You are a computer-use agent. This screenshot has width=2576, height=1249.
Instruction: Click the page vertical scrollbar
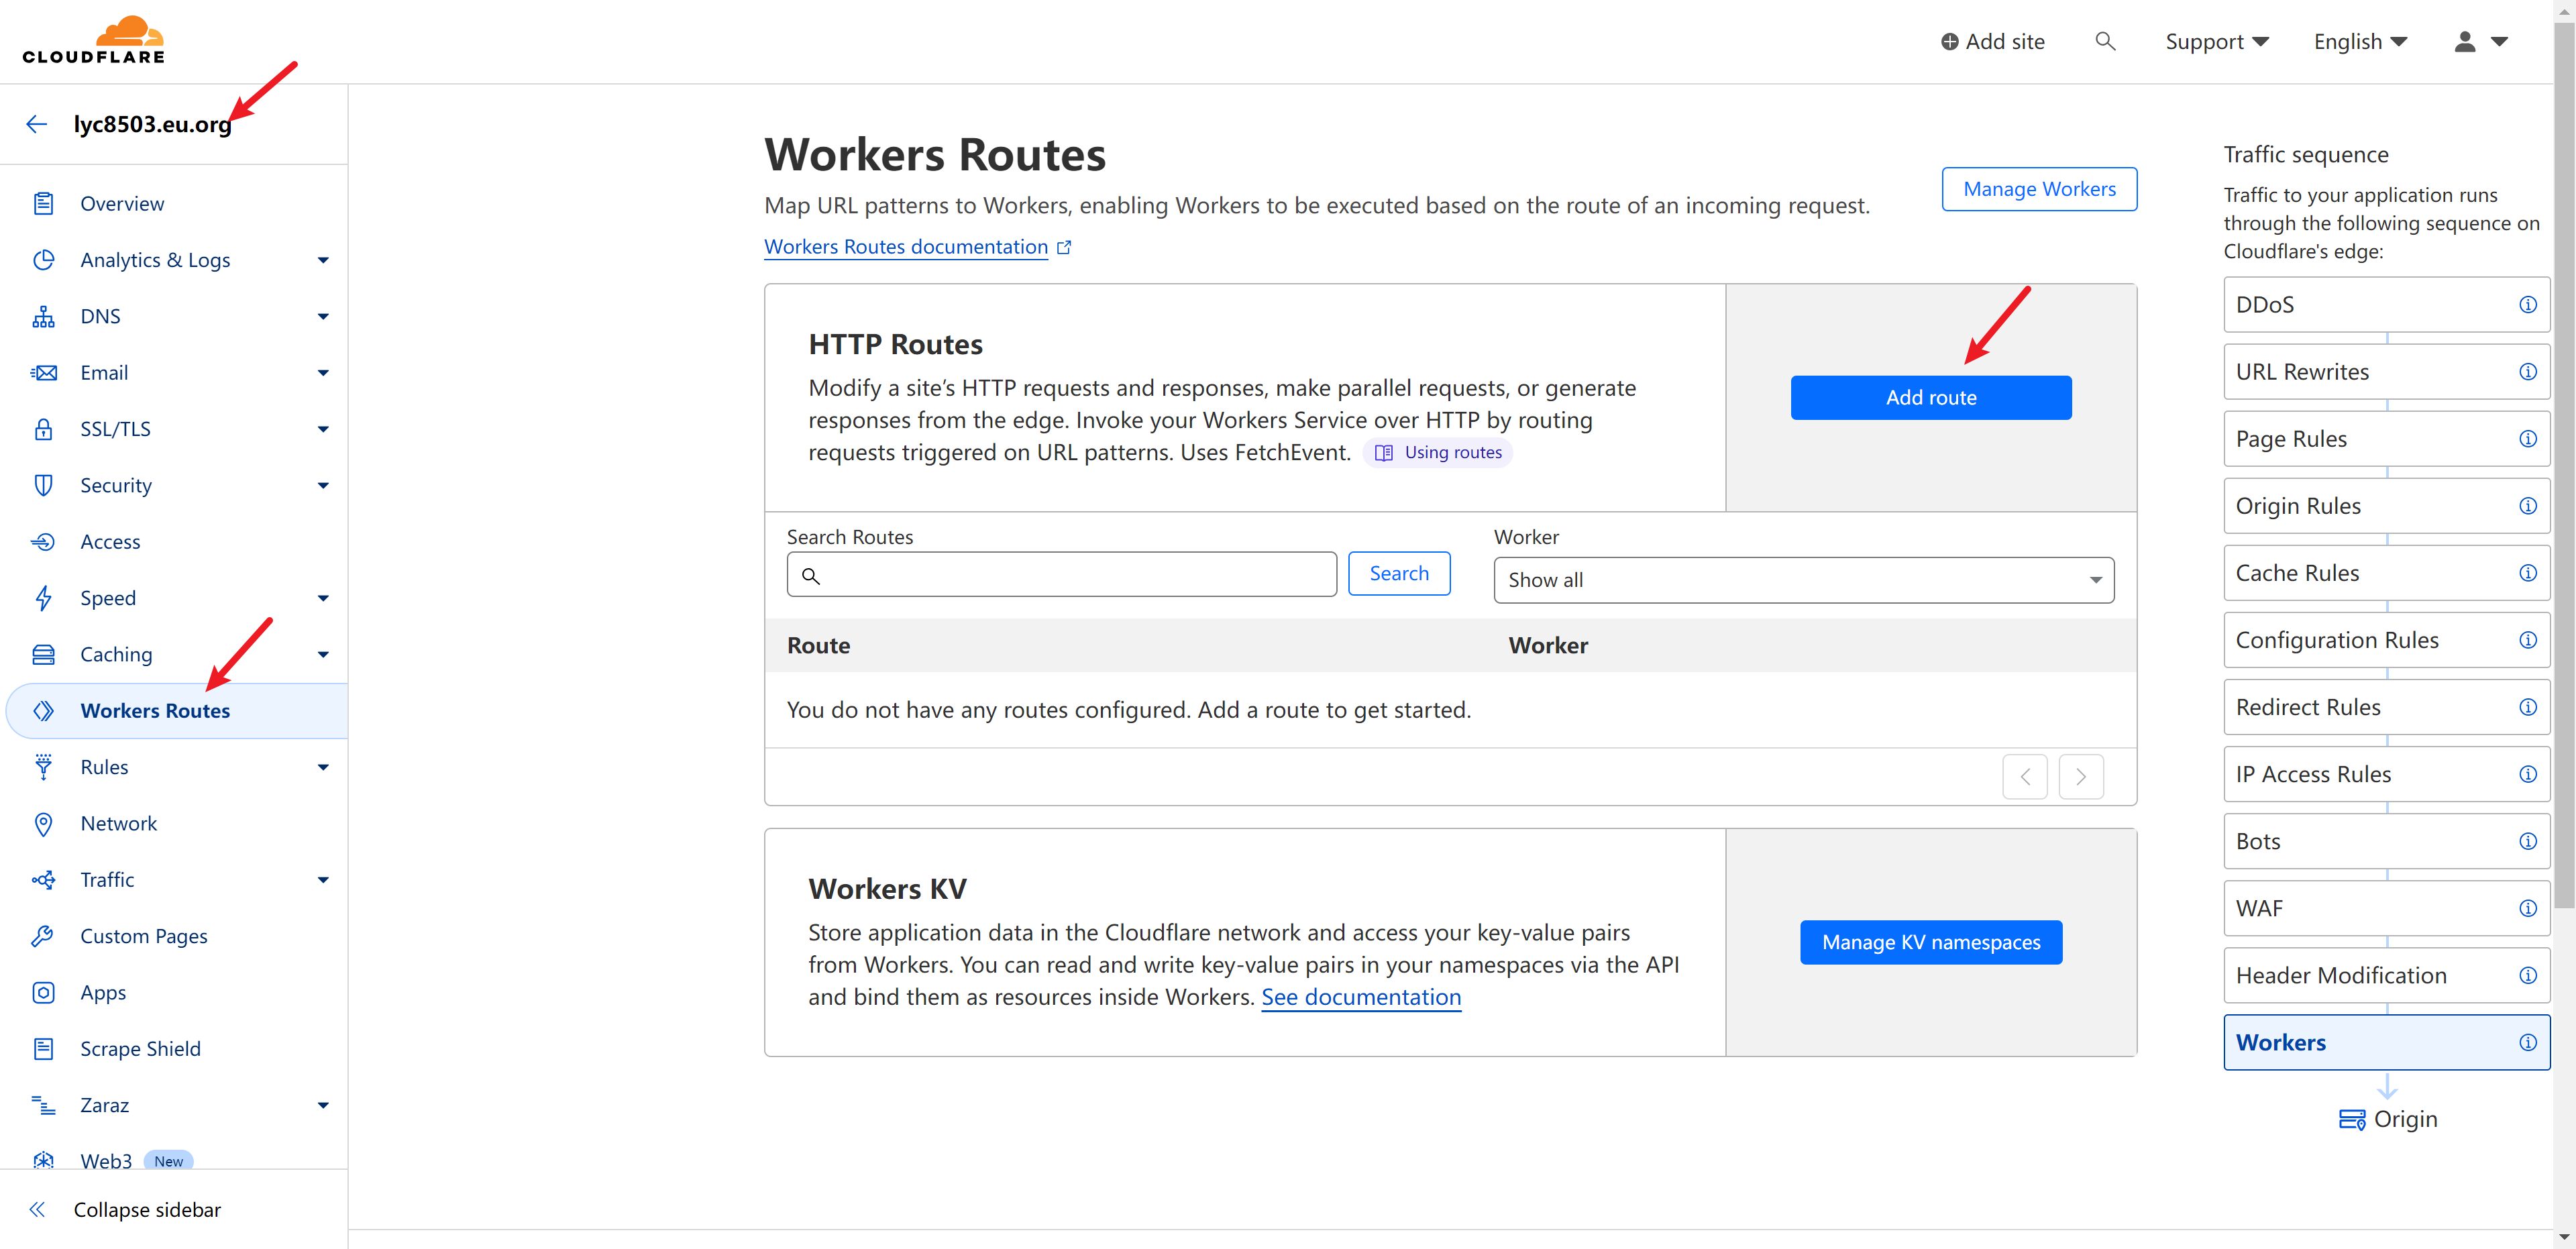(2564, 464)
